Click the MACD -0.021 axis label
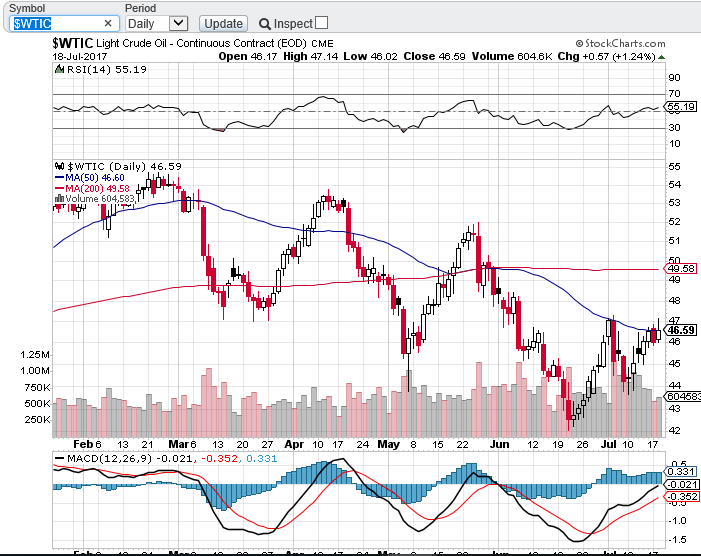Viewport: 701px width, 556px height. coord(682,484)
